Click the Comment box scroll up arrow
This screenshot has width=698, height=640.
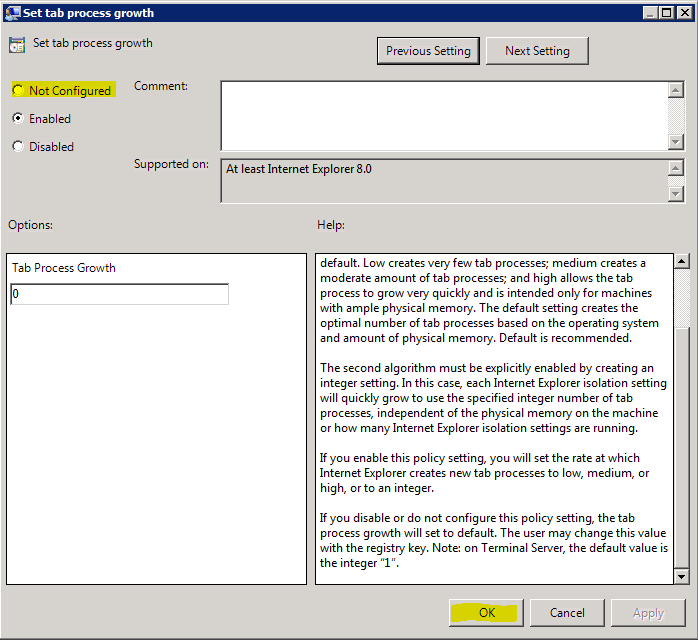(676, 90)
